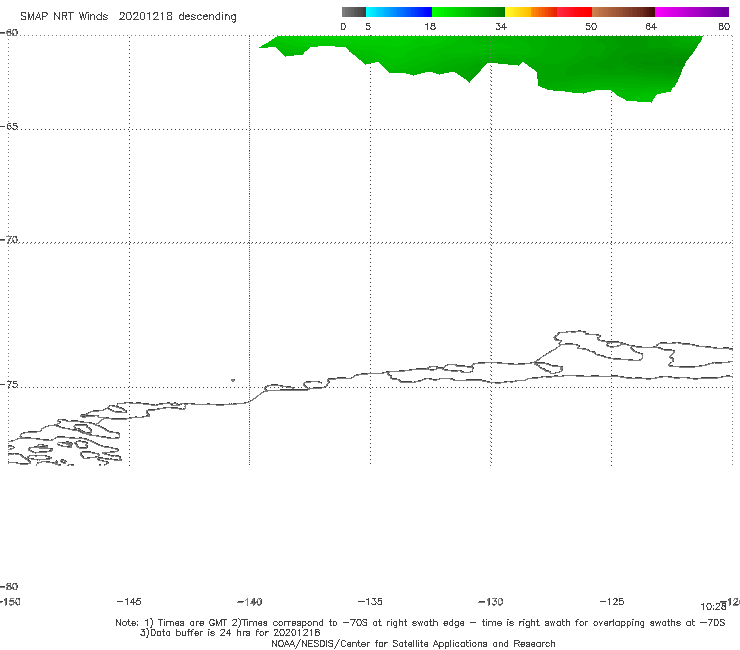This screenshot has width=740, height=650.
Task: Click the red segment of the color bar
Action: pyautogui.click(x=575, y=12)
